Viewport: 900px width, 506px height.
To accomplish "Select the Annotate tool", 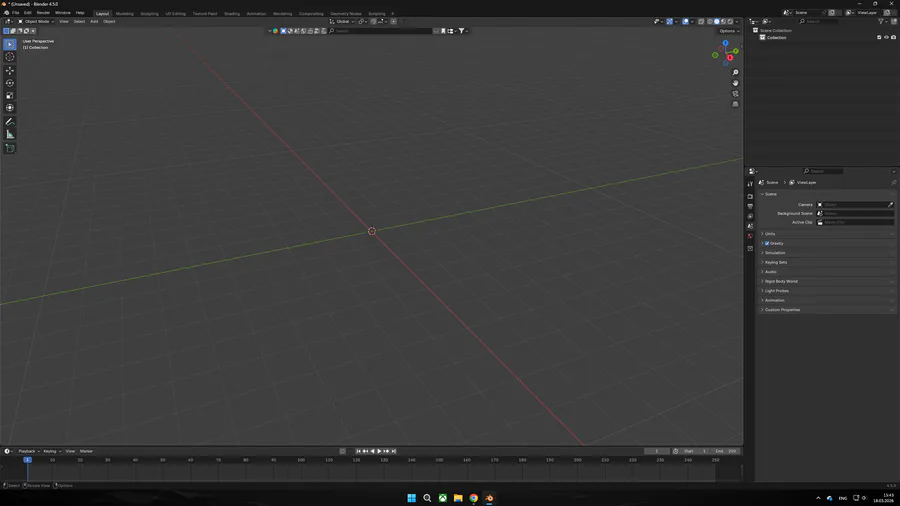I will (x=10, y=122).
